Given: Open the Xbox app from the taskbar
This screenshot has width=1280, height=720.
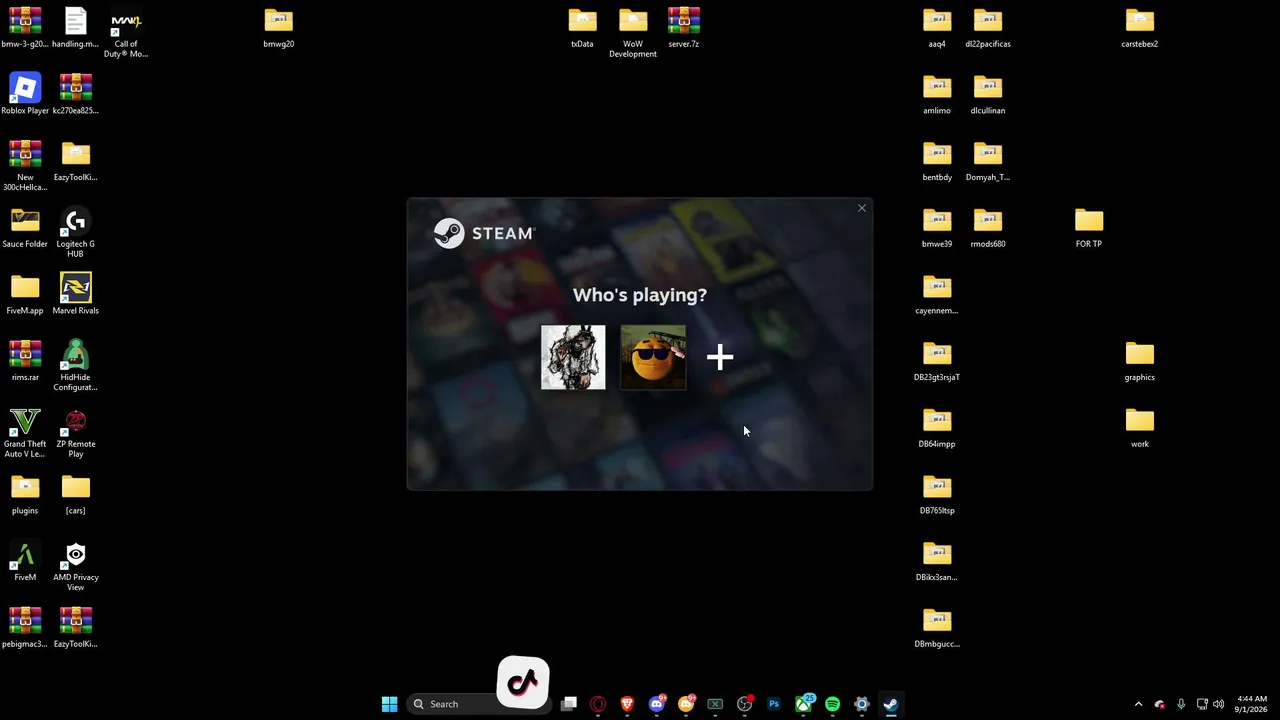Looking at the screenshot, I should click(x=803, y=704).
